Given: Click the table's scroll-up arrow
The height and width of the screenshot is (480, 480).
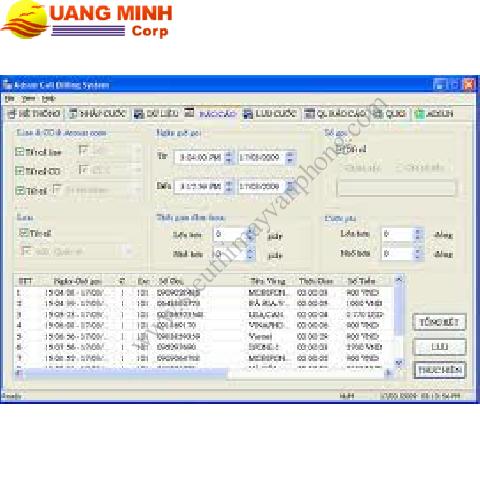Looking at the screenshot, I should pyautogui.click(x=399, y=280).
